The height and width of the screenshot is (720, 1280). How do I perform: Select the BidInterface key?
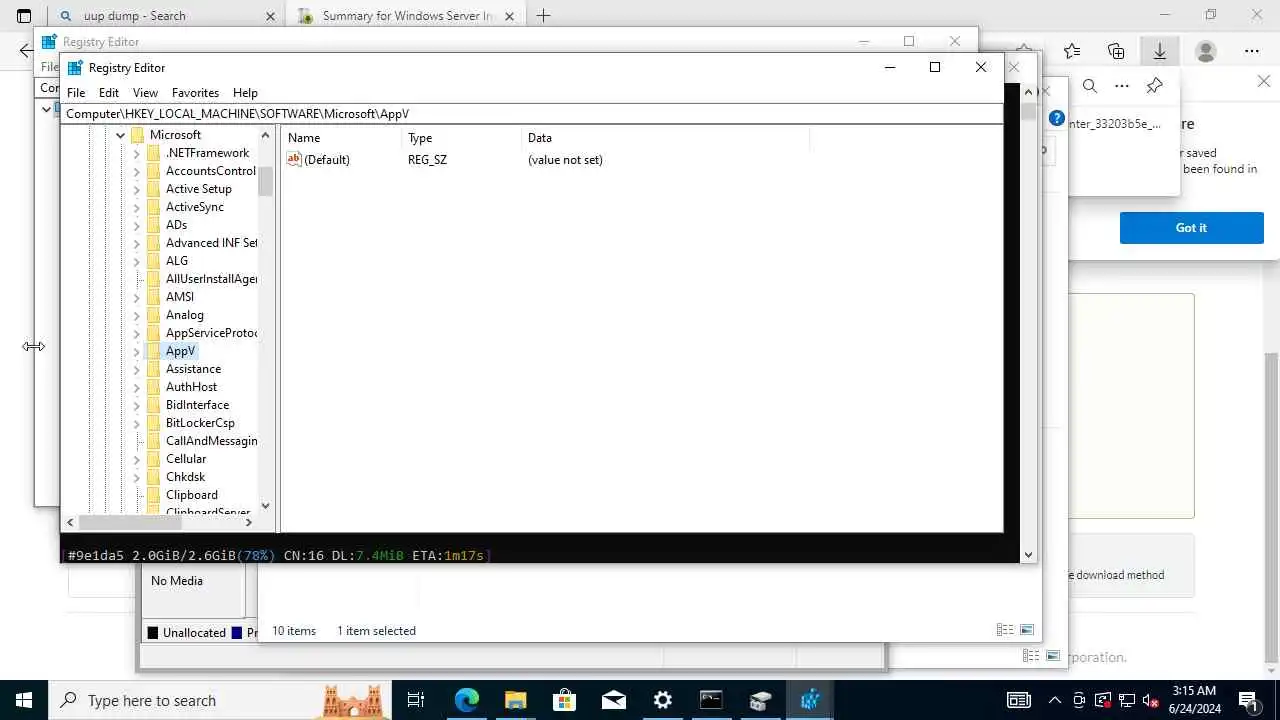pyautogui.click(x=197, y=405)
